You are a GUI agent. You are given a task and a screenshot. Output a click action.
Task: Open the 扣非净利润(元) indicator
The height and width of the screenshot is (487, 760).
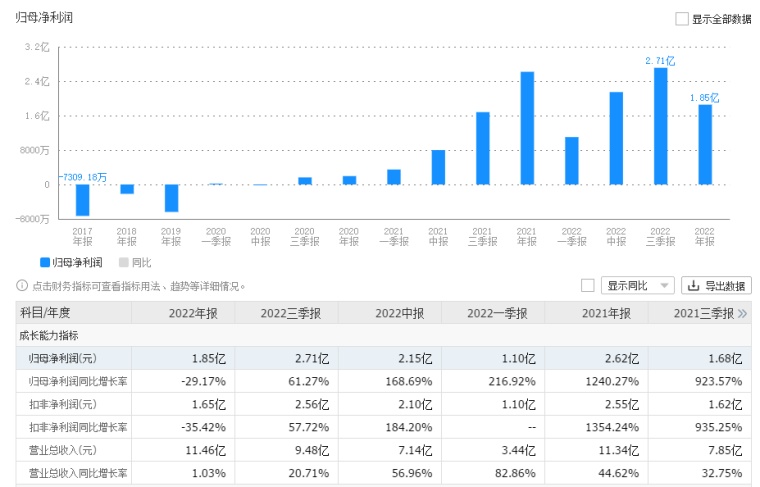coord(63,404)
